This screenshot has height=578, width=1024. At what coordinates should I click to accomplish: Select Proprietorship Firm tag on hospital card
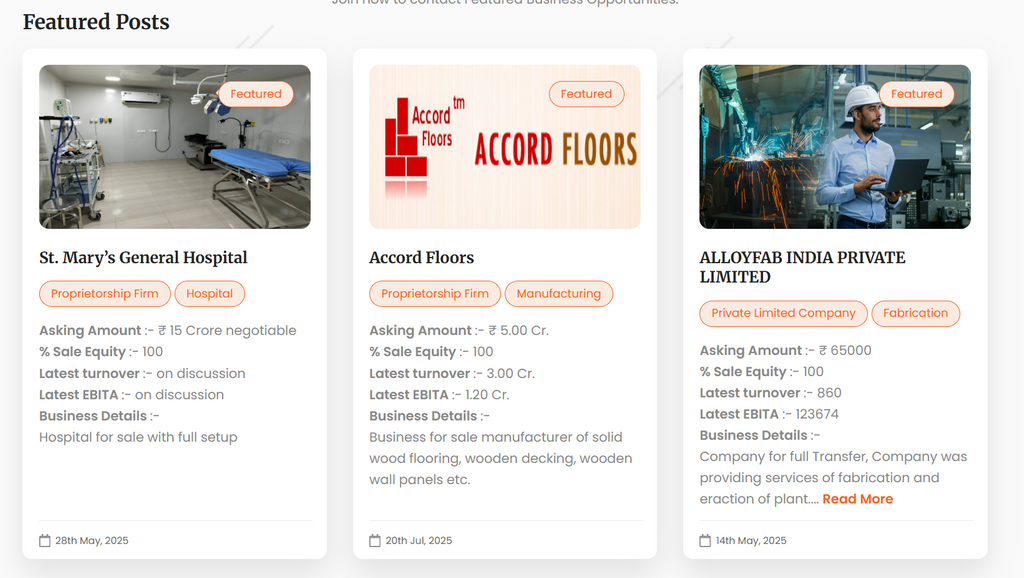(104, 294)
